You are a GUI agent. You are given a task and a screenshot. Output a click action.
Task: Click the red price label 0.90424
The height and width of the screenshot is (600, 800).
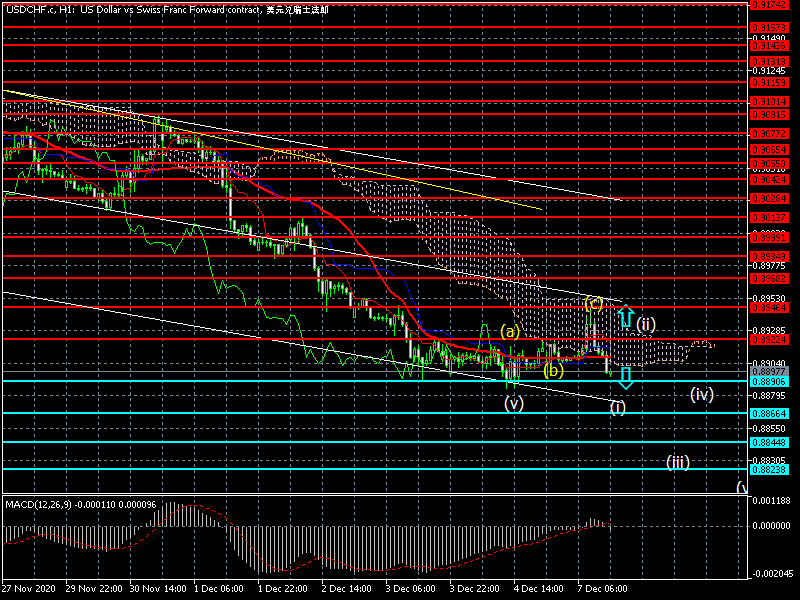[769, 180]
